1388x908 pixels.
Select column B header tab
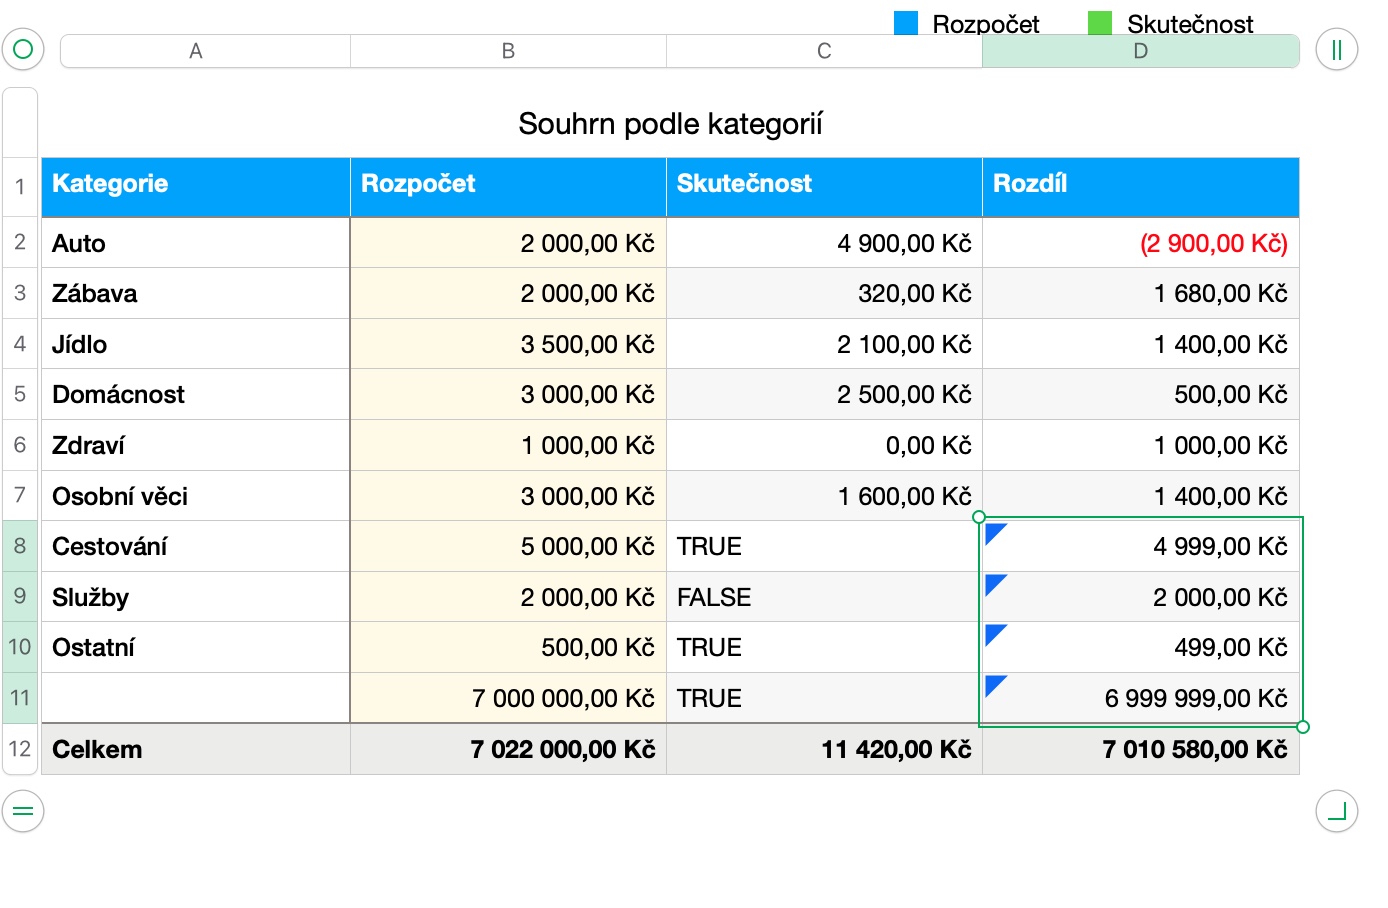(x=508, y=51)
